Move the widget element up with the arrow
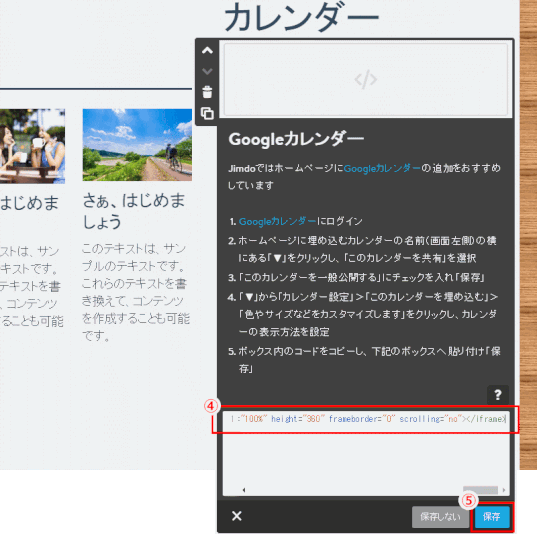The height and width of the screenshot is (534, 537). [207, 51]
